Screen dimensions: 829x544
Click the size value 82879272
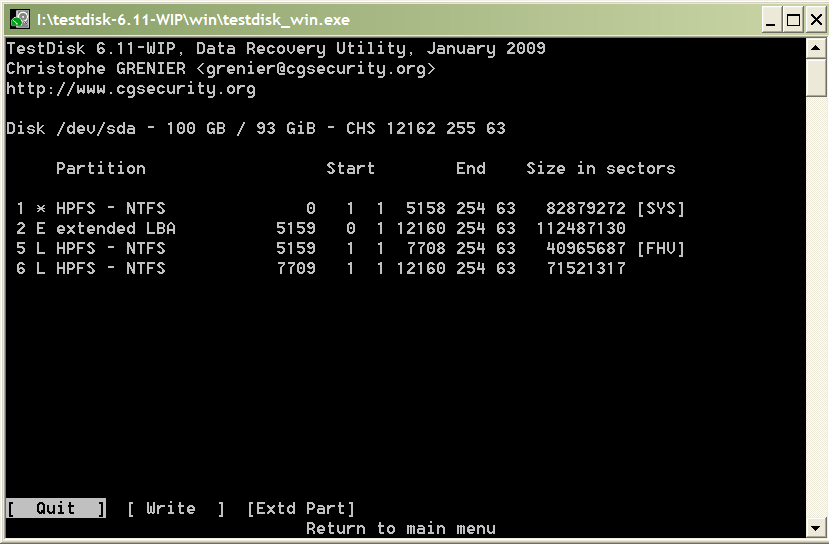[x=586, y=208]
